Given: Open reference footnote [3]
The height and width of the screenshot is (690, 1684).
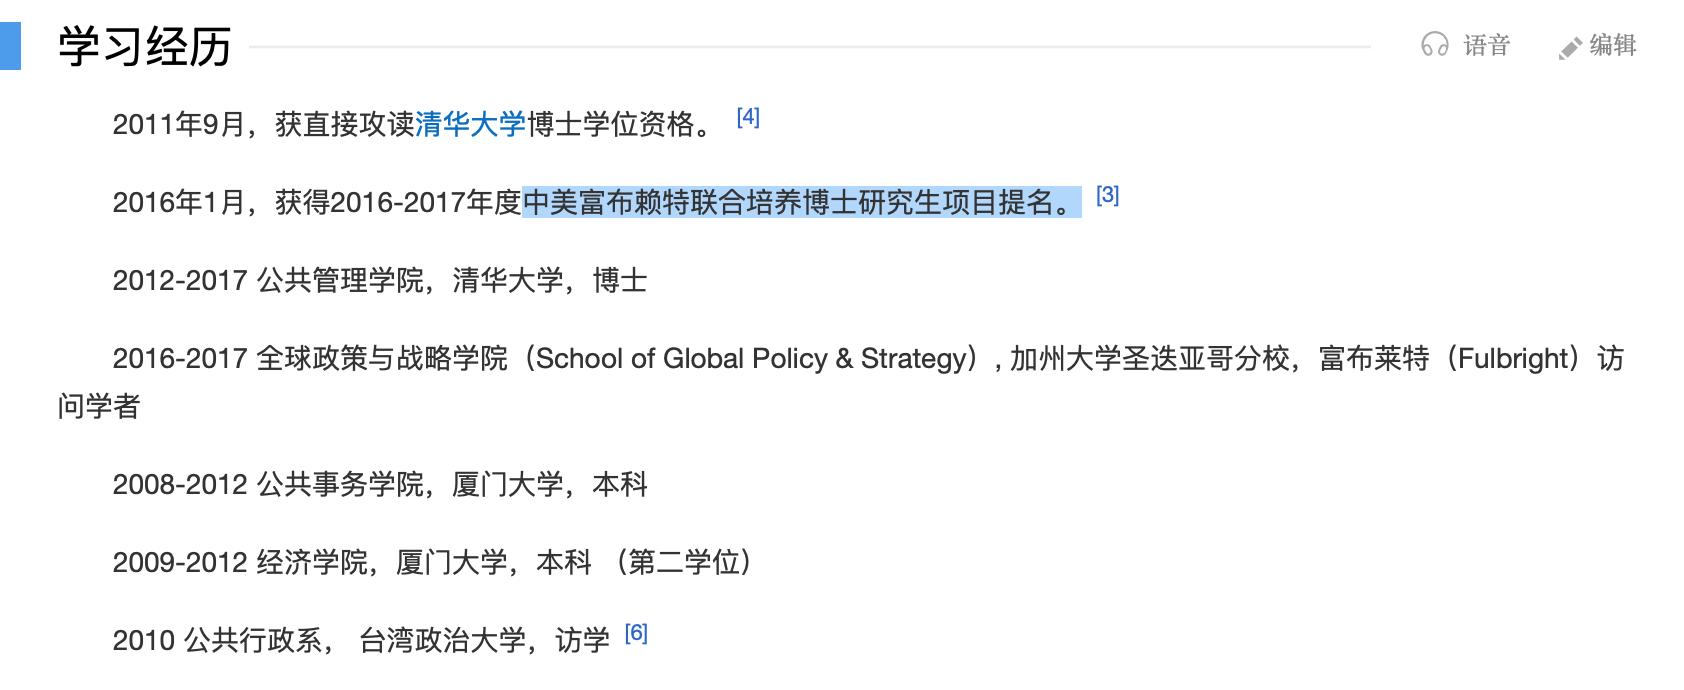Looking at the screenshot, I should coord(1107,195).
